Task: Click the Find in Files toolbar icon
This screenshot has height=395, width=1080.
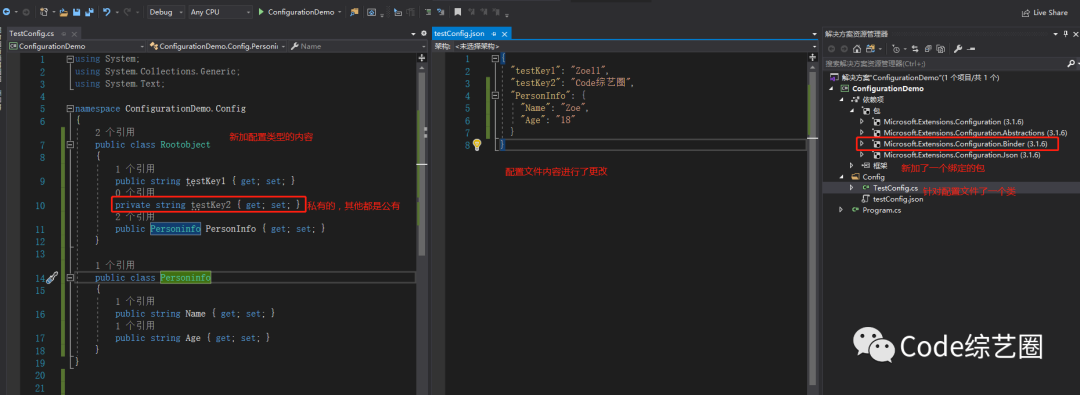Action: (x=354, y=12)
